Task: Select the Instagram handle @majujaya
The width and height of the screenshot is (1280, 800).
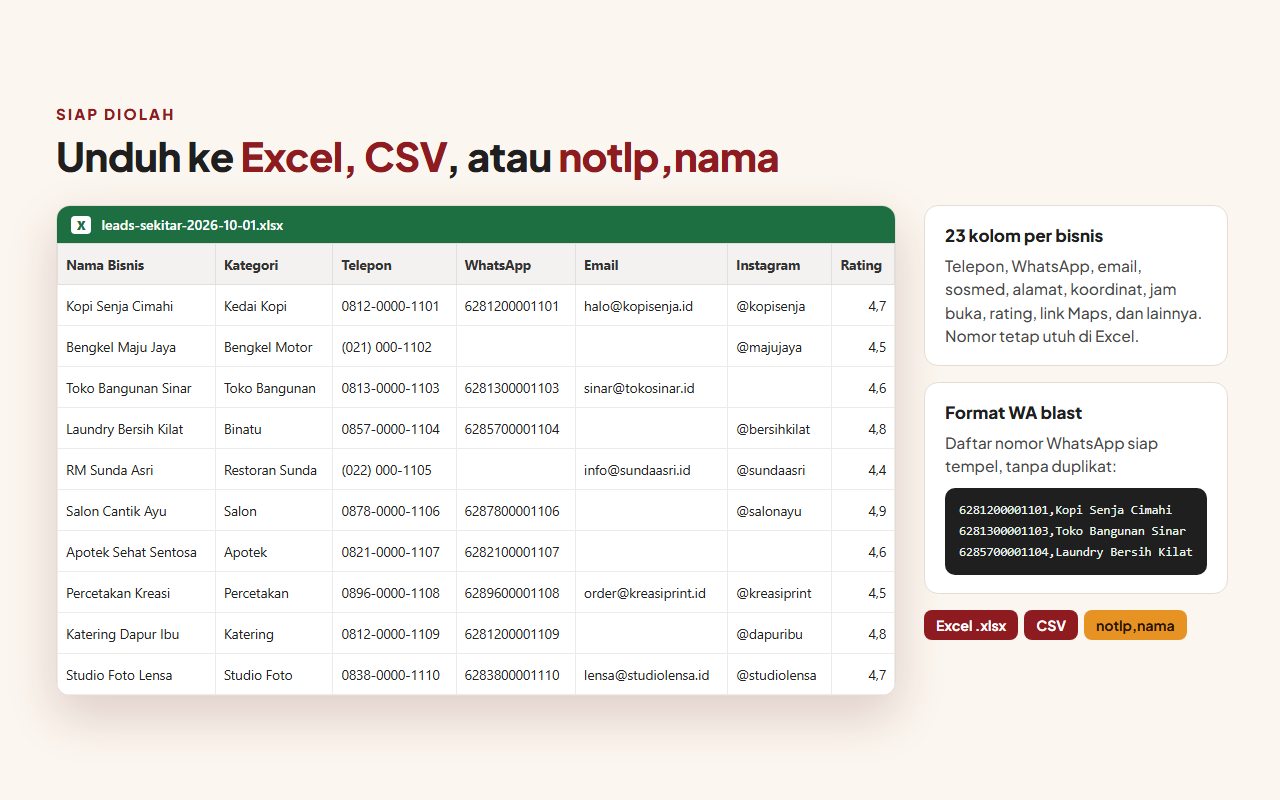Action: point(769,347)
